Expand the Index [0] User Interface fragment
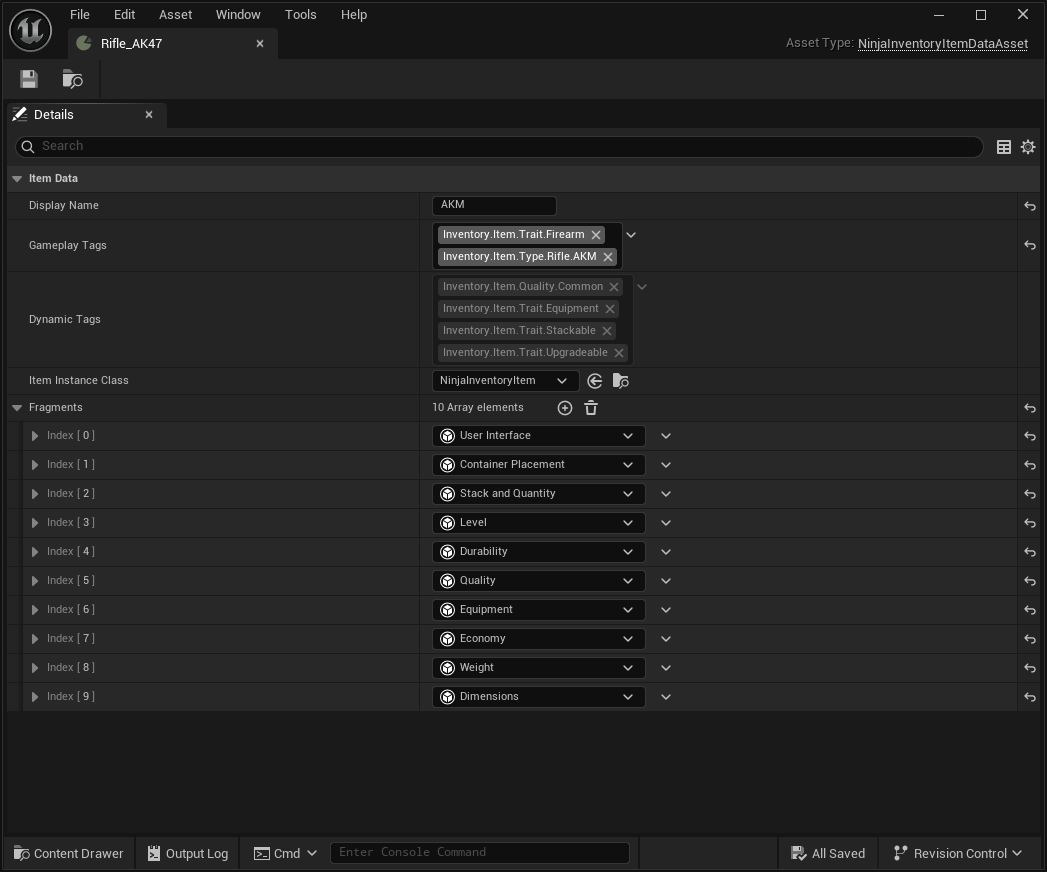Viewport: 1047px width, 872px height. point(38,435)
